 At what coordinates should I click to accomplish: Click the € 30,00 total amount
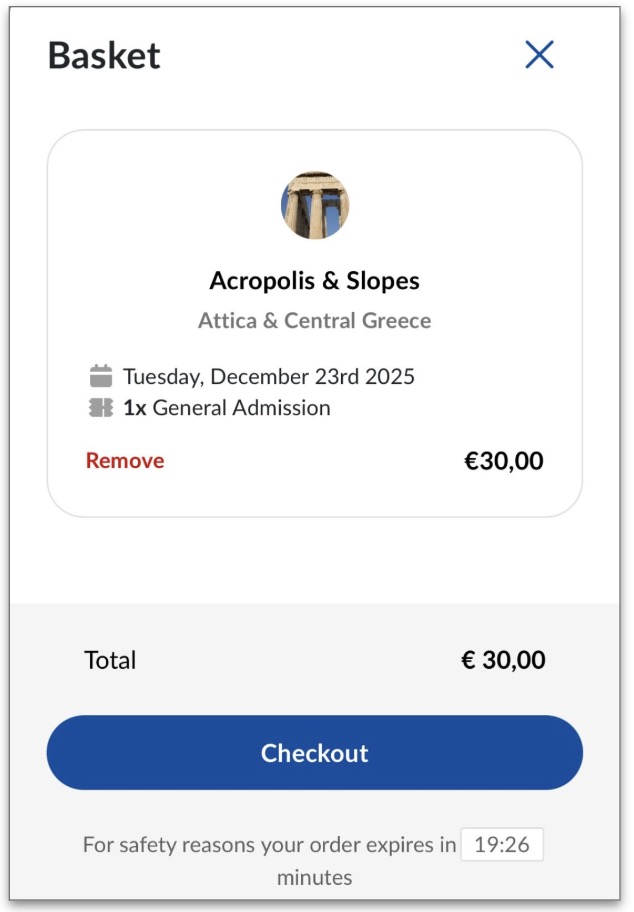pos(503,660)
